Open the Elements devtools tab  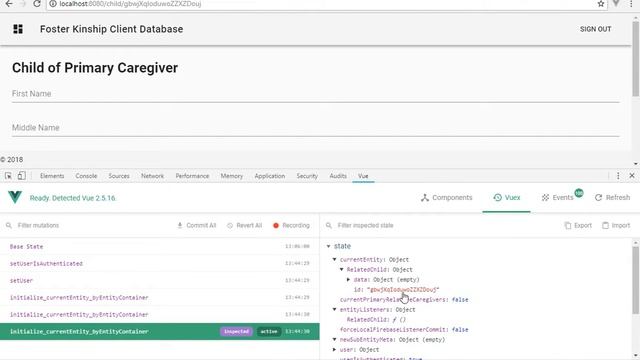52,176
